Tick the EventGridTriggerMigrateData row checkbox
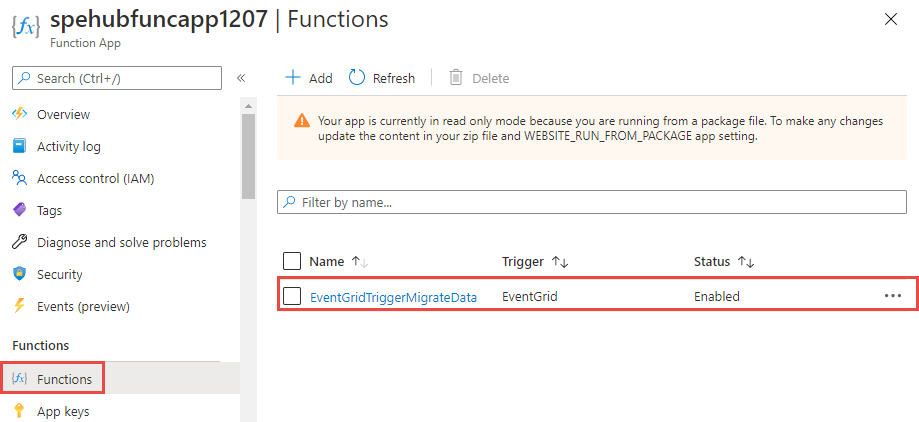Screen dimensions: 919x422 point(292,296)
